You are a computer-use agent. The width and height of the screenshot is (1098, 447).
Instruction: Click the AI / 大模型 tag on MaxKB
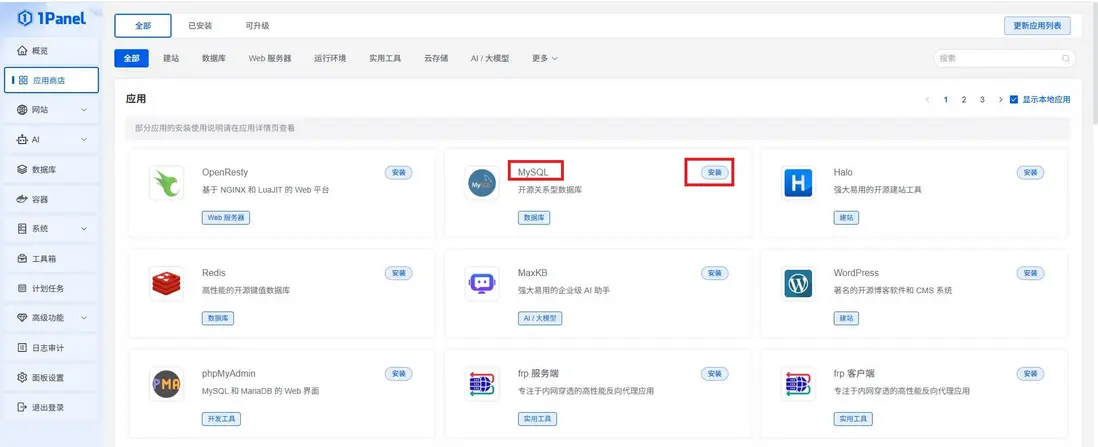[540, 318]
